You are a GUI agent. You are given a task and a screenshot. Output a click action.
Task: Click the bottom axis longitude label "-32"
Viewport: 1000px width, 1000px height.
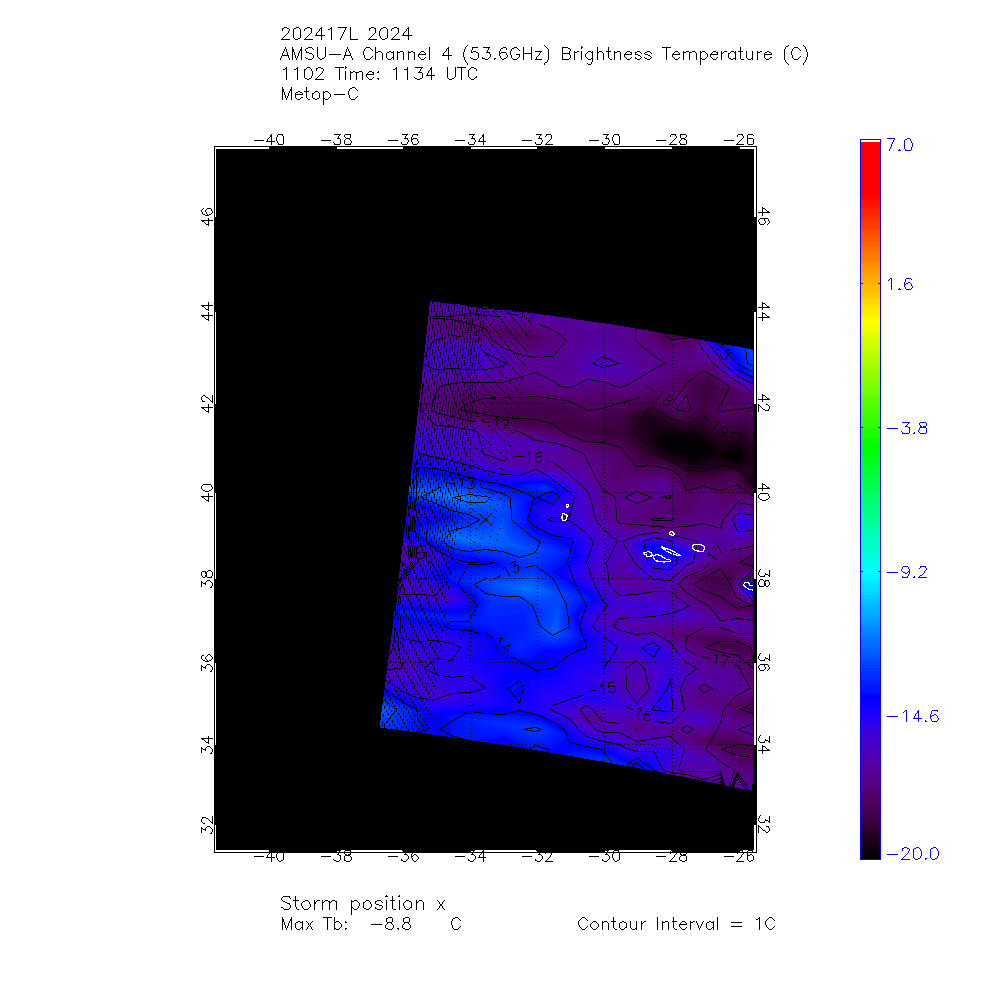click(538, 857)
